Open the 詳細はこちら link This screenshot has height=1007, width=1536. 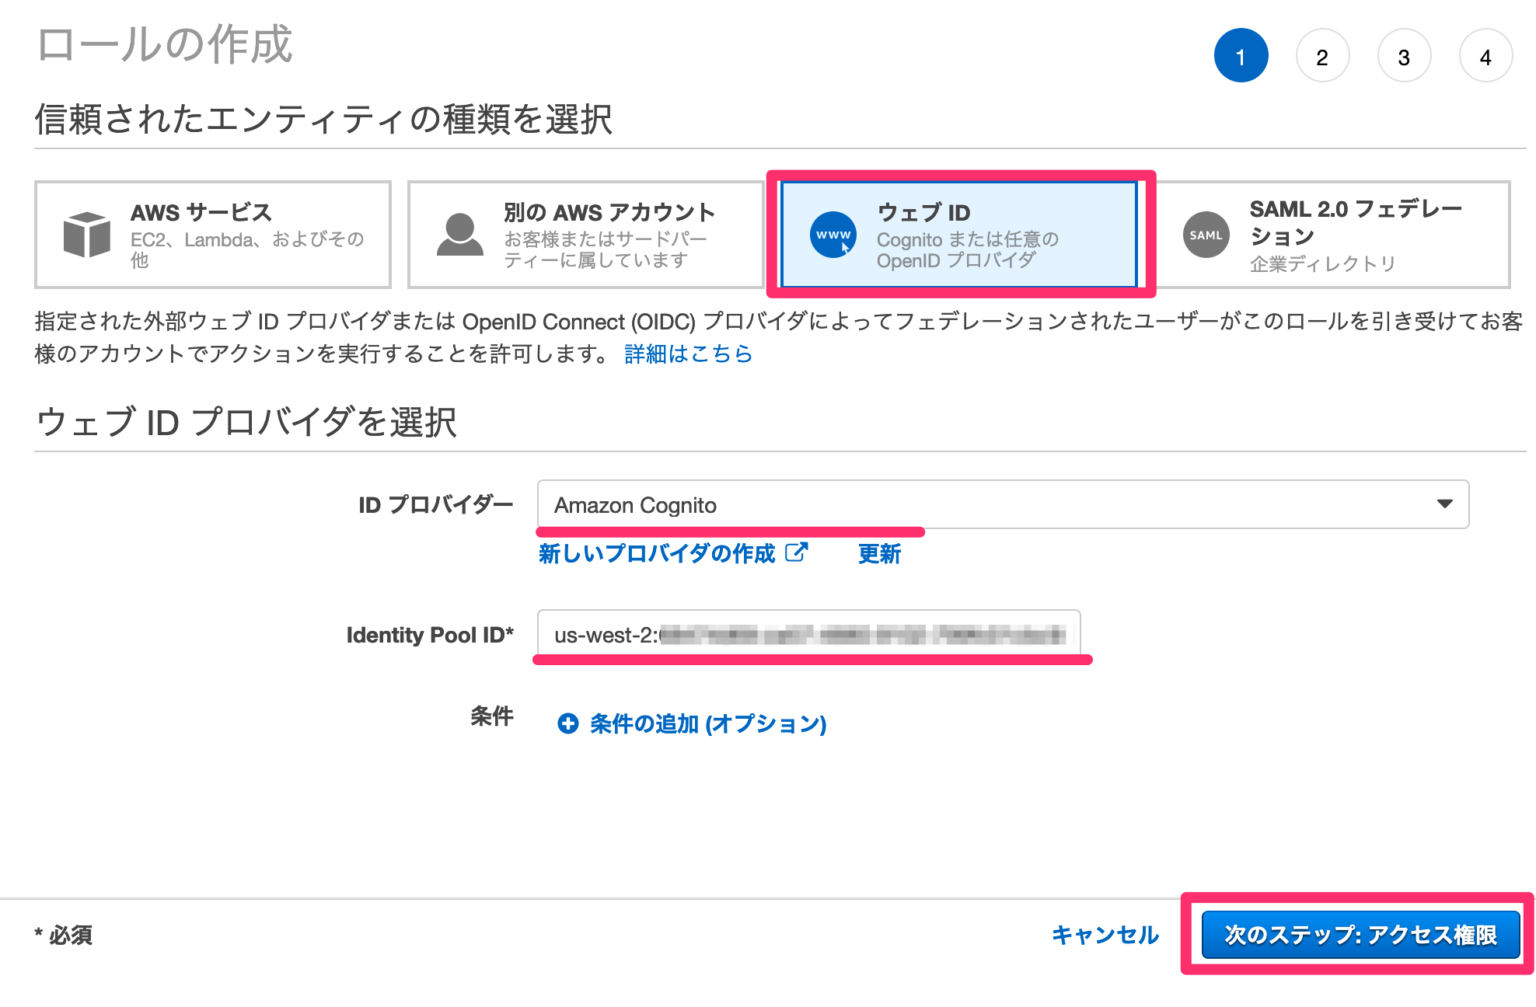687,353
